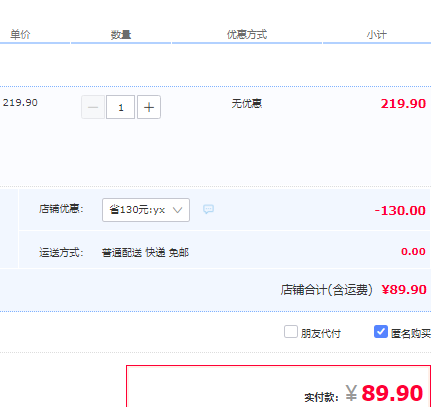Open the 省130元:yx coupon dropdown
This screenshot has width=437, height=407.
(146, 210)
